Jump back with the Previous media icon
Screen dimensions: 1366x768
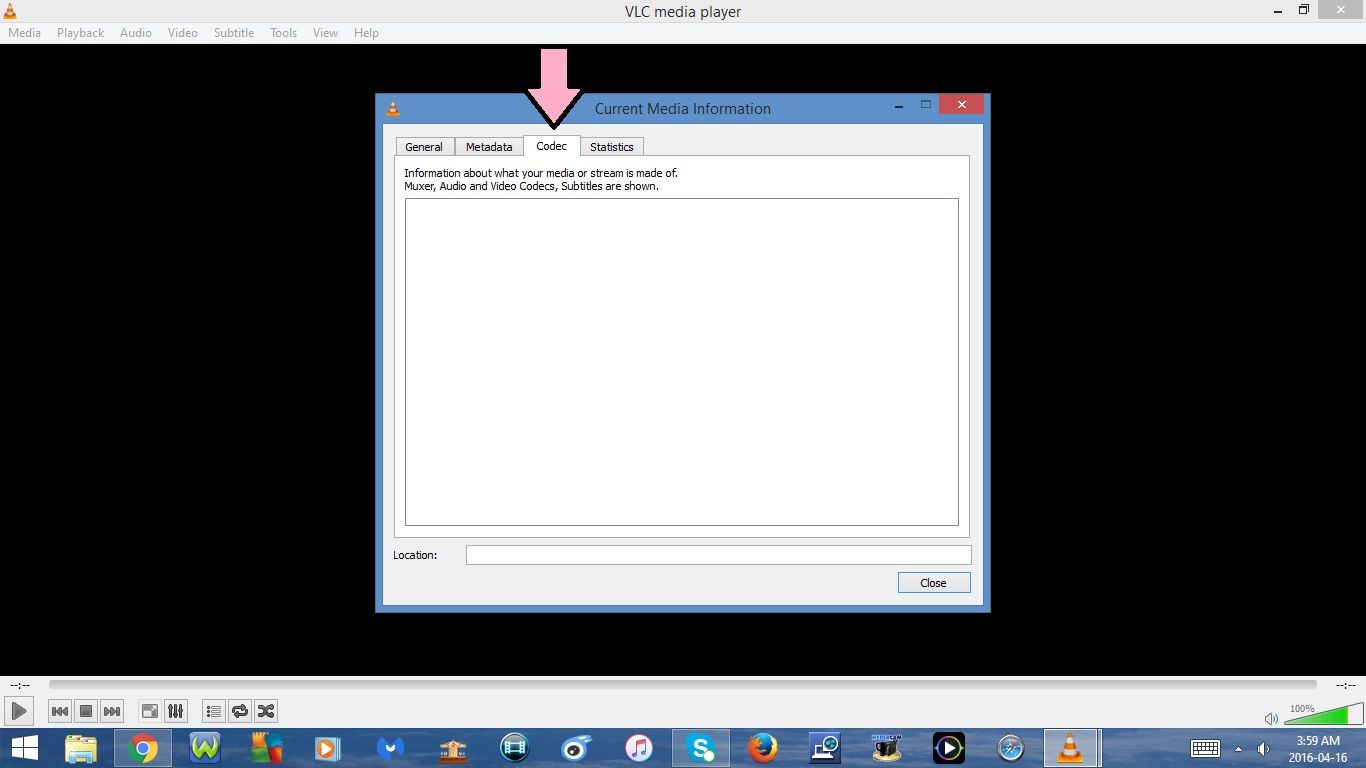pyautogui.click(x=59, y=710)
